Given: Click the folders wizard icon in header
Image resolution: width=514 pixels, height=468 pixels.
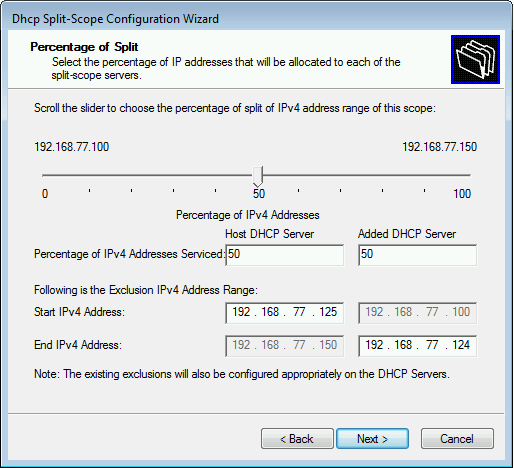Looking at the screenshot, I should (x=475, y=59).
